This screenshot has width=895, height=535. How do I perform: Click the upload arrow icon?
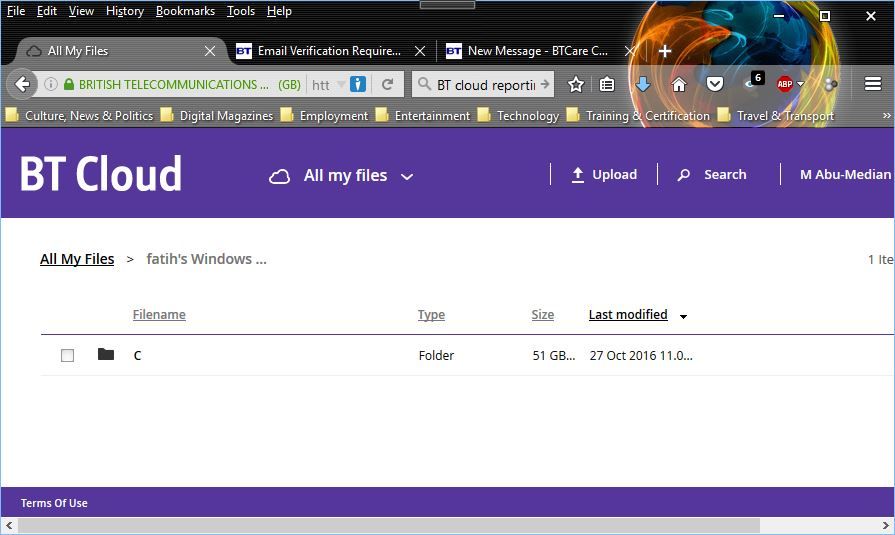578,175
